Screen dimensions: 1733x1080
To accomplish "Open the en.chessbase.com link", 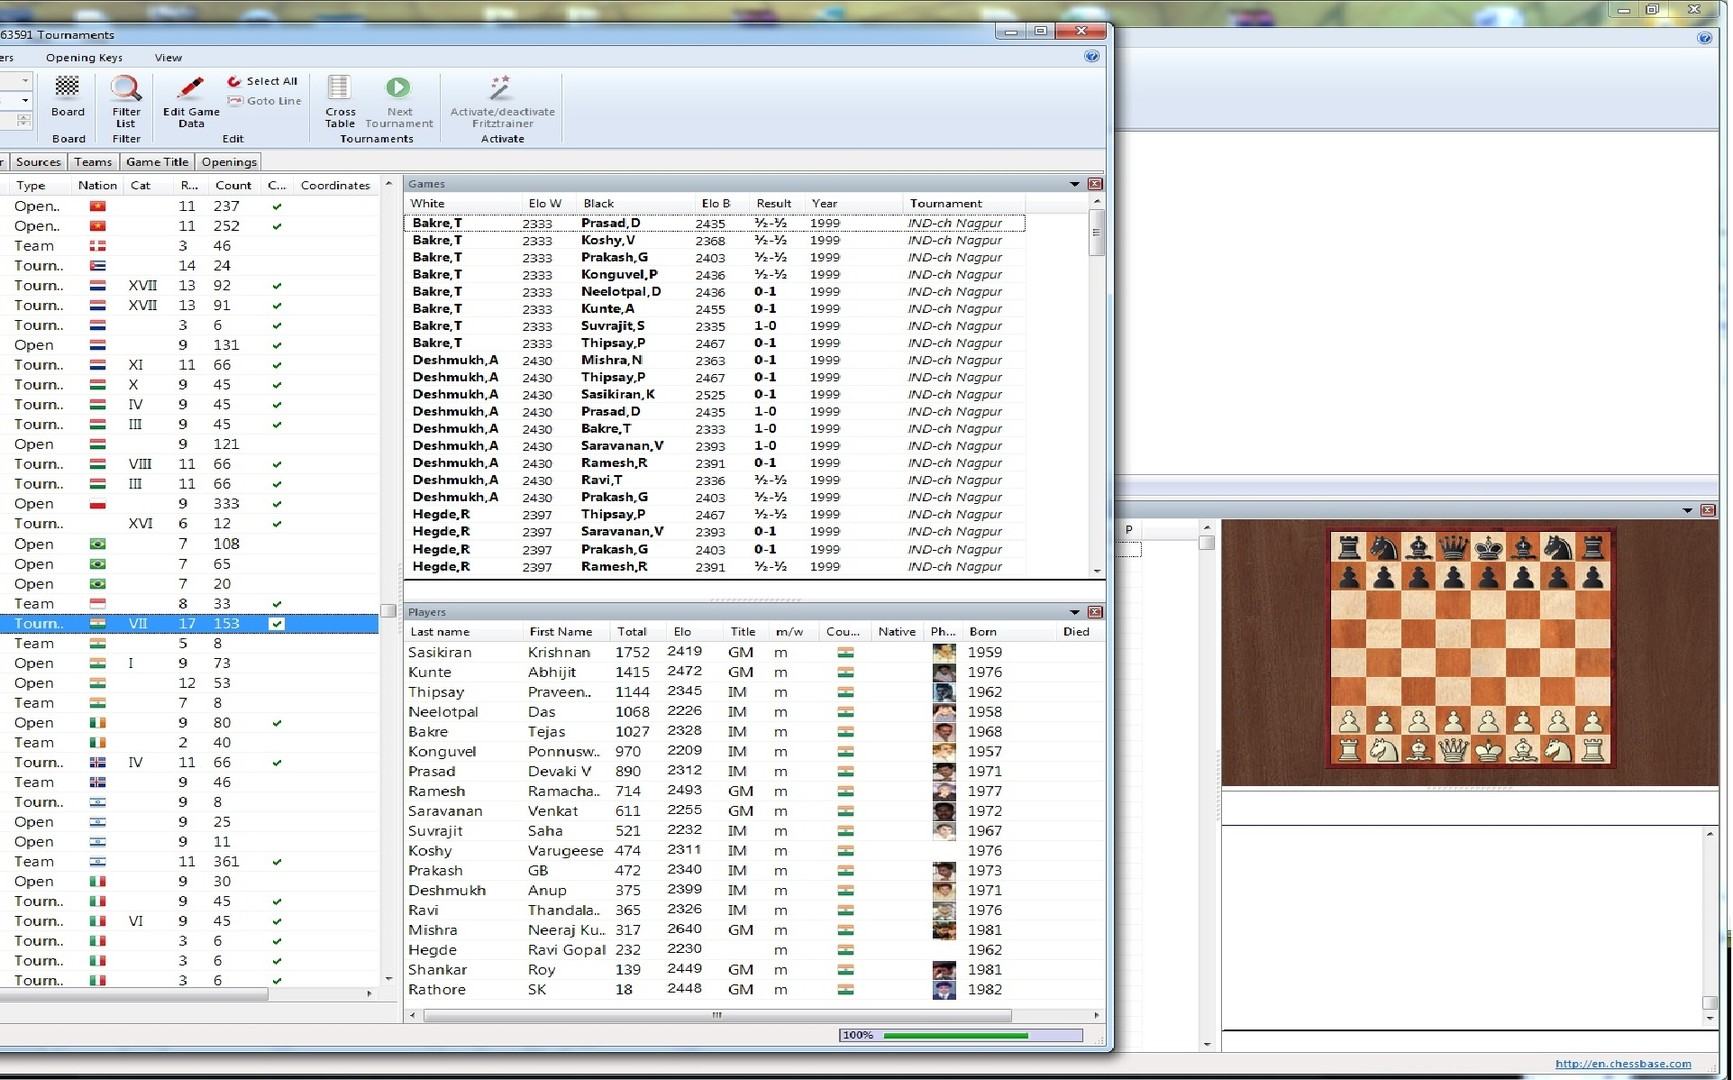I will point(1622,1064).
